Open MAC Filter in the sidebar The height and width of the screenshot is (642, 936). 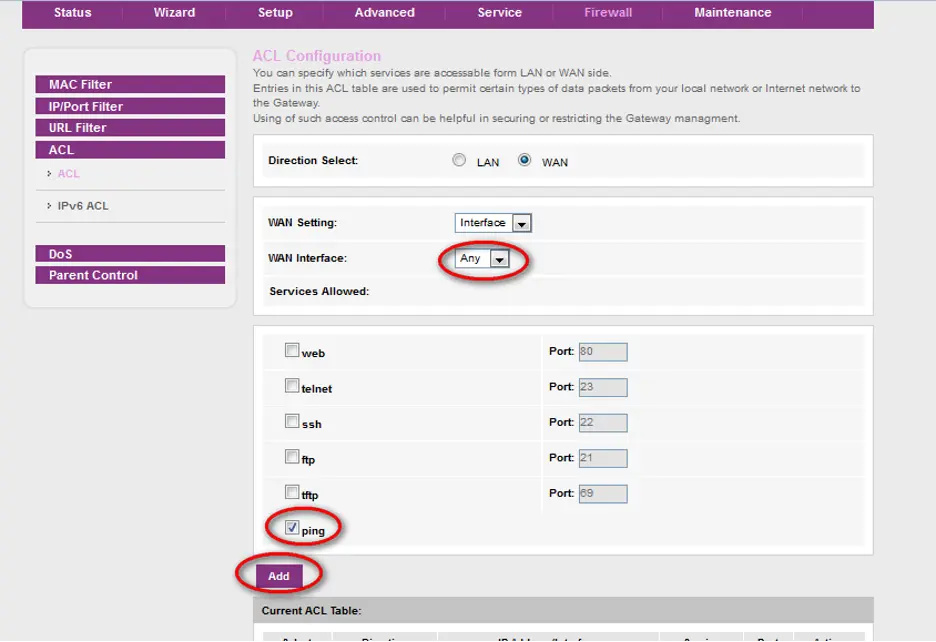point(129,85)
